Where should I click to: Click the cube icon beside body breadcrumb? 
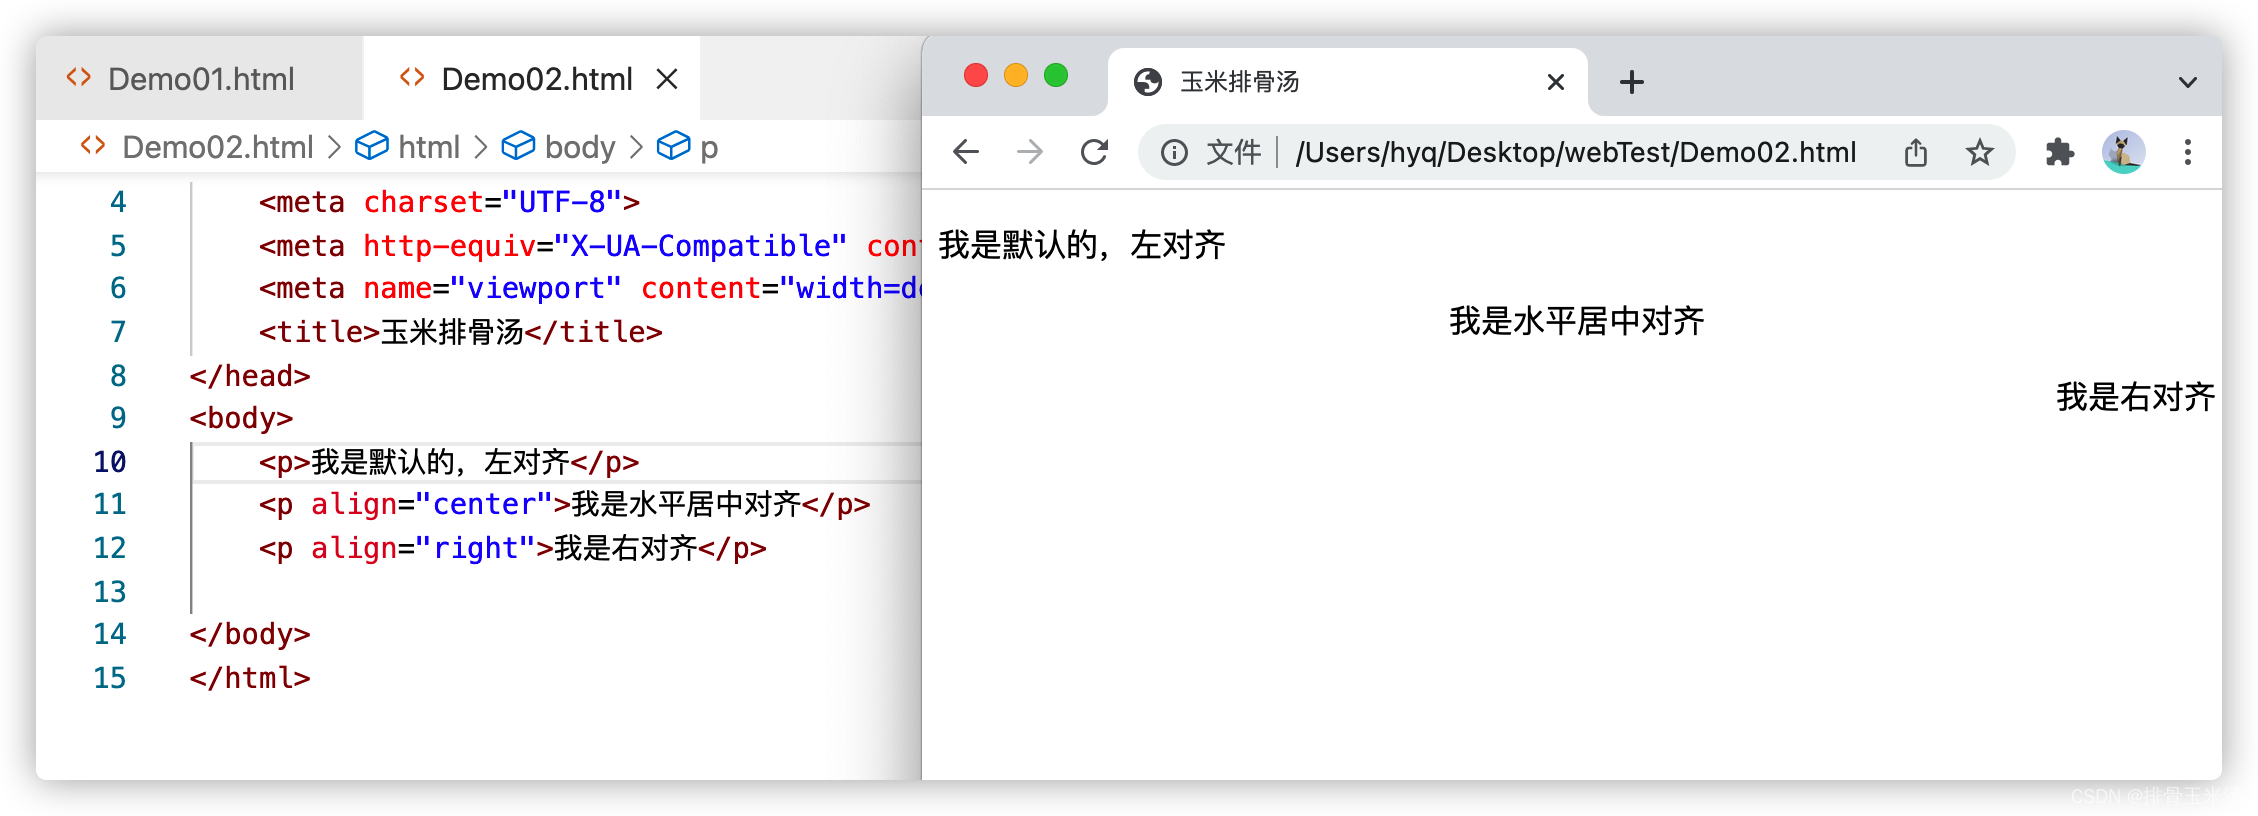[518, 146]
